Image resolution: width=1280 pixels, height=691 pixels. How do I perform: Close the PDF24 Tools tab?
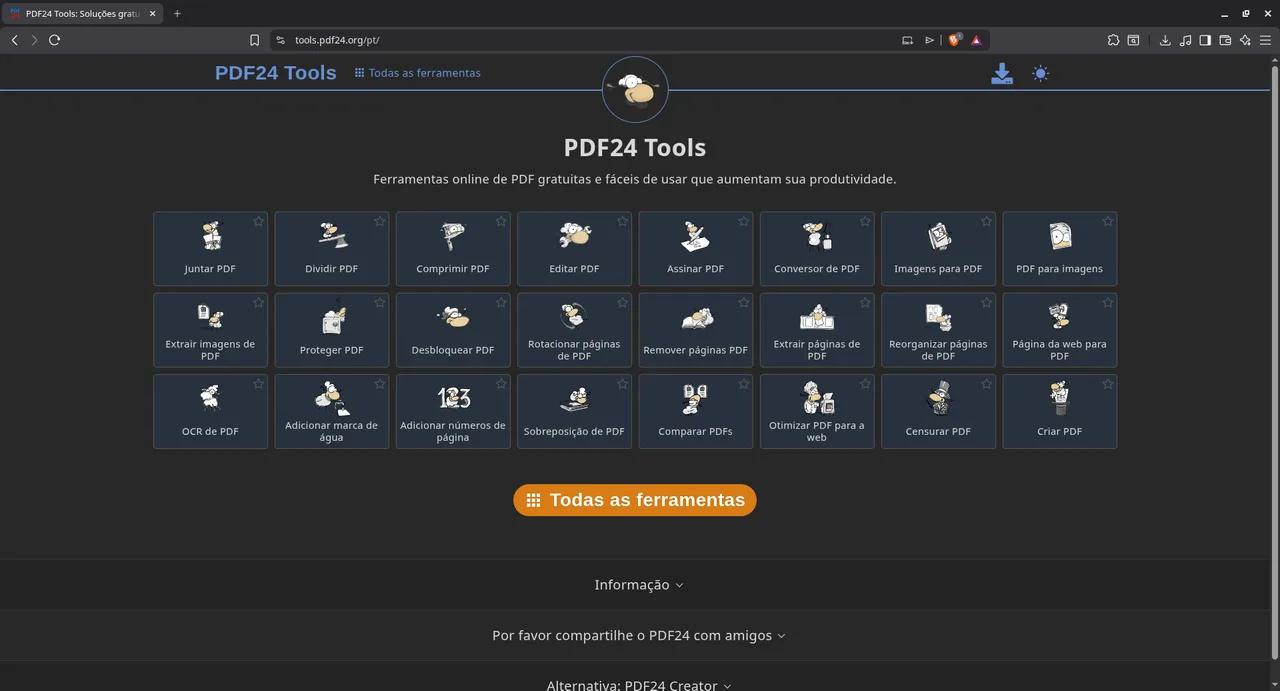[152, 14]
